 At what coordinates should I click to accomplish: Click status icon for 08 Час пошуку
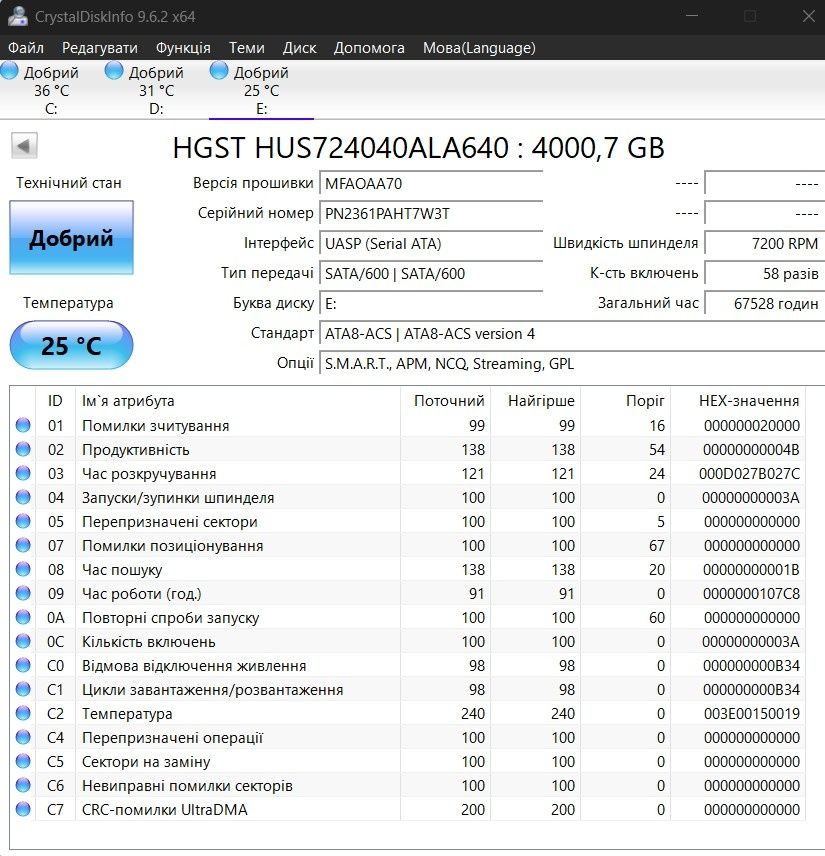[23, 569]
